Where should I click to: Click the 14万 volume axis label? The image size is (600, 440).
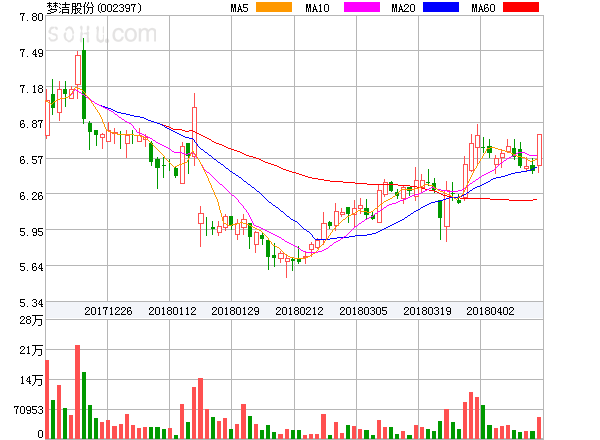click(x=31, y=380)
